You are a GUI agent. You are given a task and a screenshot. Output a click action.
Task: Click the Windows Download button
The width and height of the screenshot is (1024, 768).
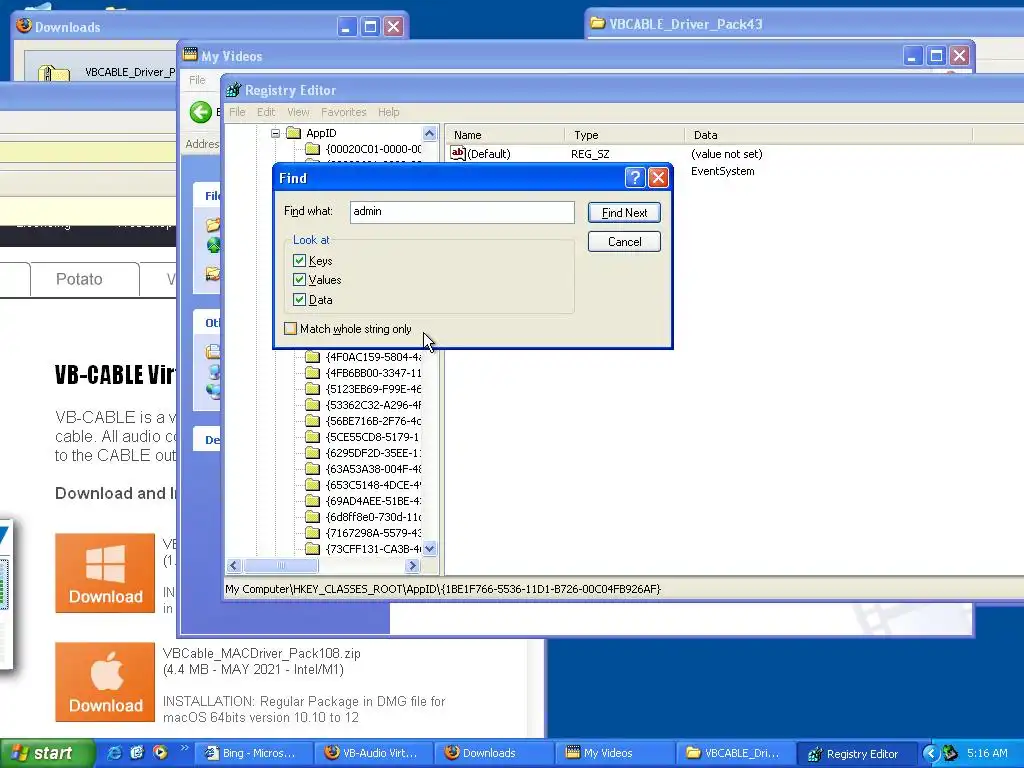[x=105, y=573]
